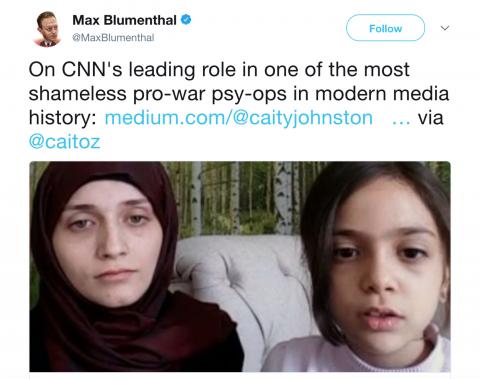The image size is (480, 379).
Task: Follow the Max Blumenthal account
Action: coord(385,28)
